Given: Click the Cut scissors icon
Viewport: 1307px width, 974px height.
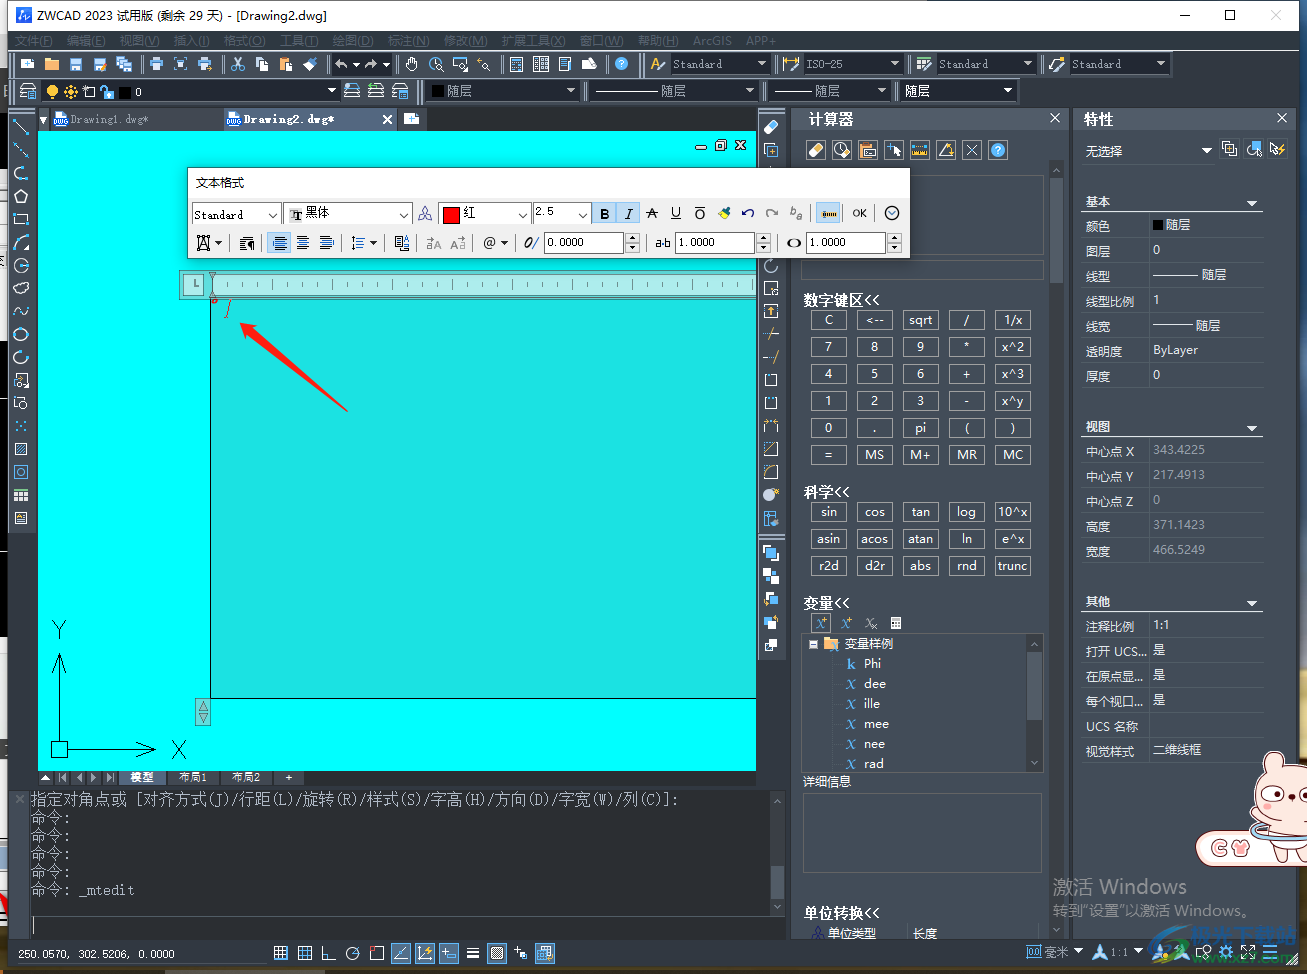Looking at the screenshot, I should [238, 64].
